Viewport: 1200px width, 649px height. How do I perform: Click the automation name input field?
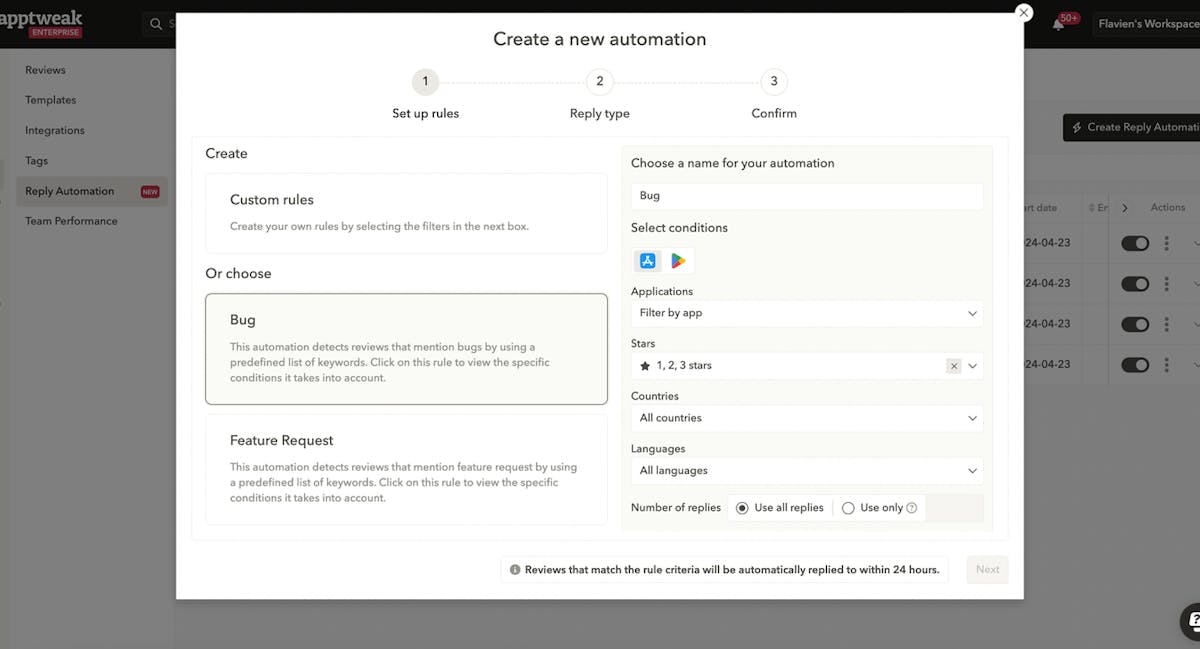[807, 196]
